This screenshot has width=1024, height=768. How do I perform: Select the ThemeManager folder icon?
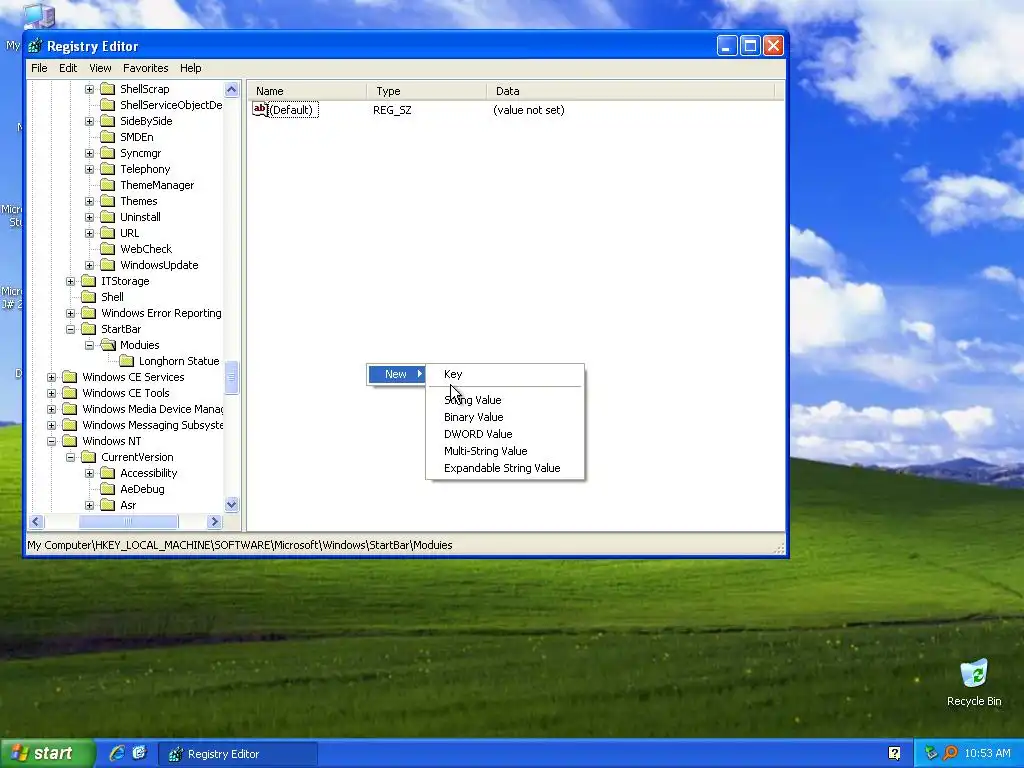[108, 185]
